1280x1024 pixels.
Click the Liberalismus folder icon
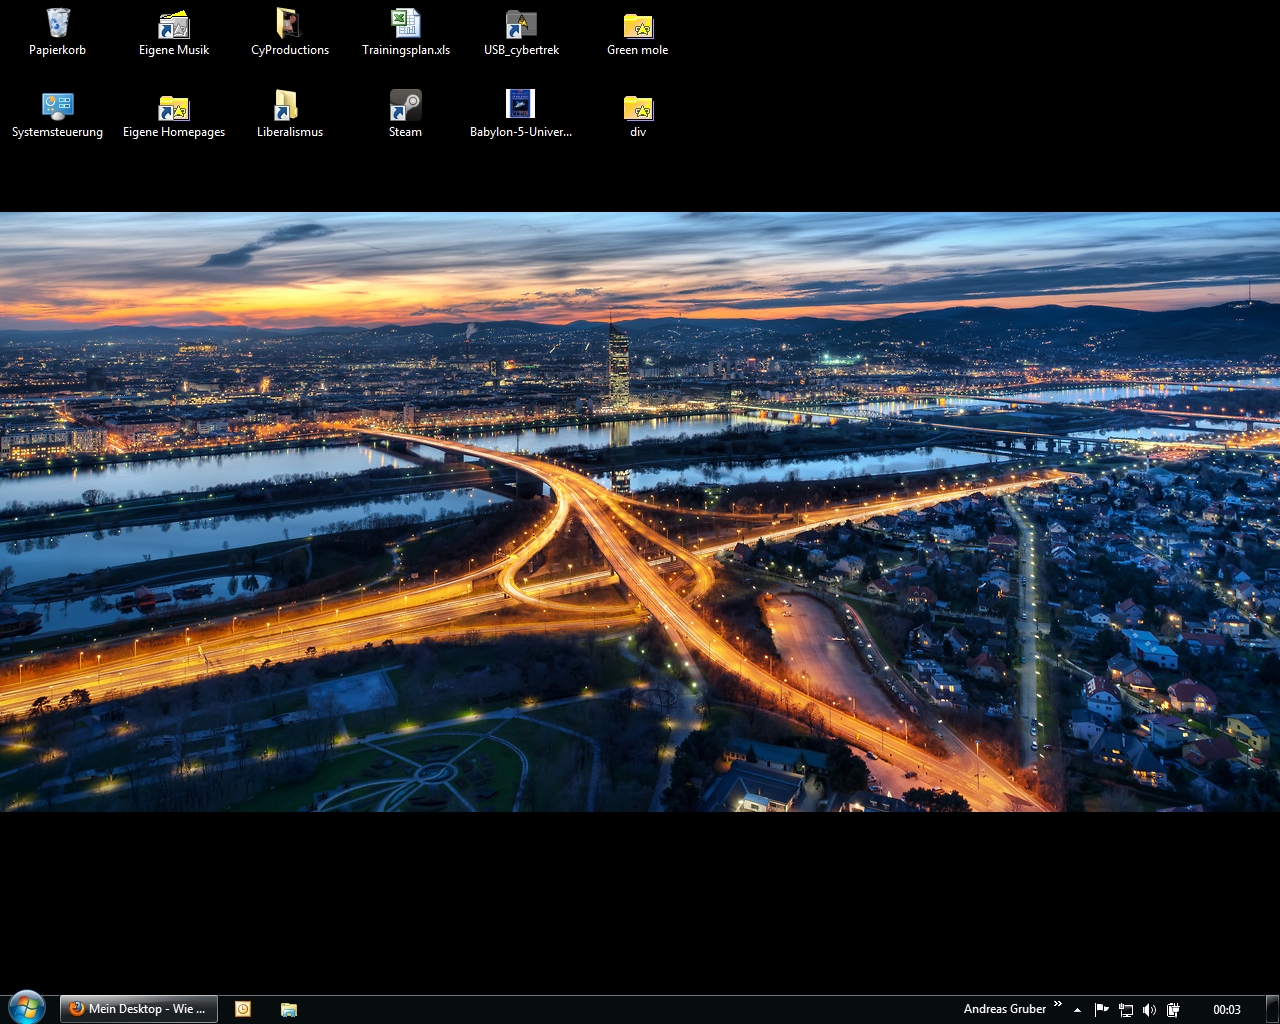tap(289, 106)
